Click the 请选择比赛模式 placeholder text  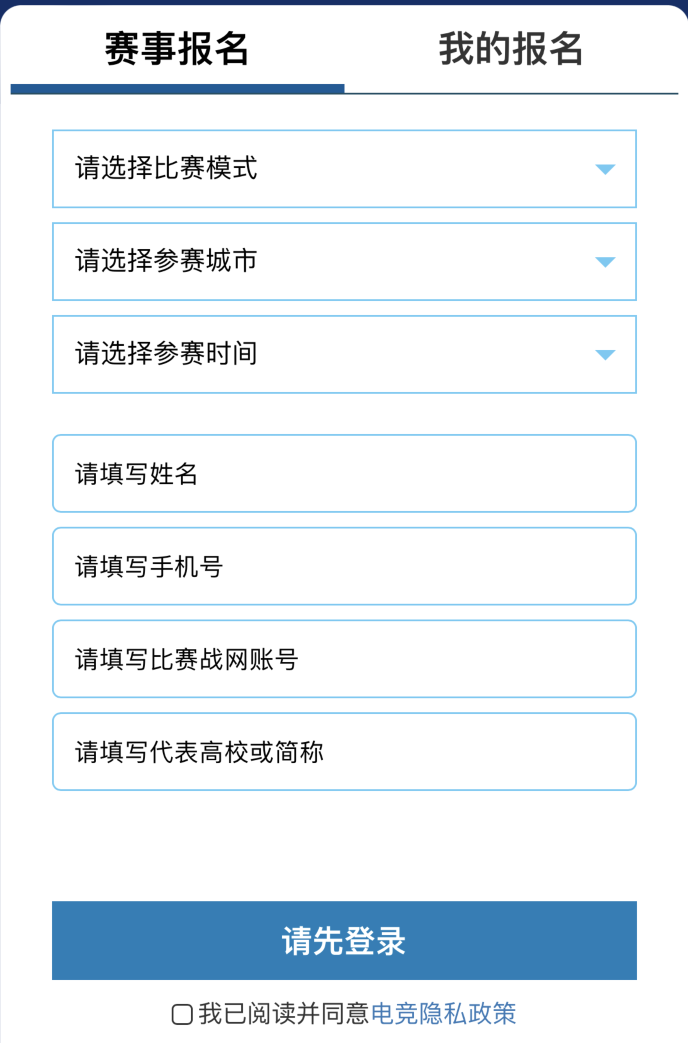[166, 168]
